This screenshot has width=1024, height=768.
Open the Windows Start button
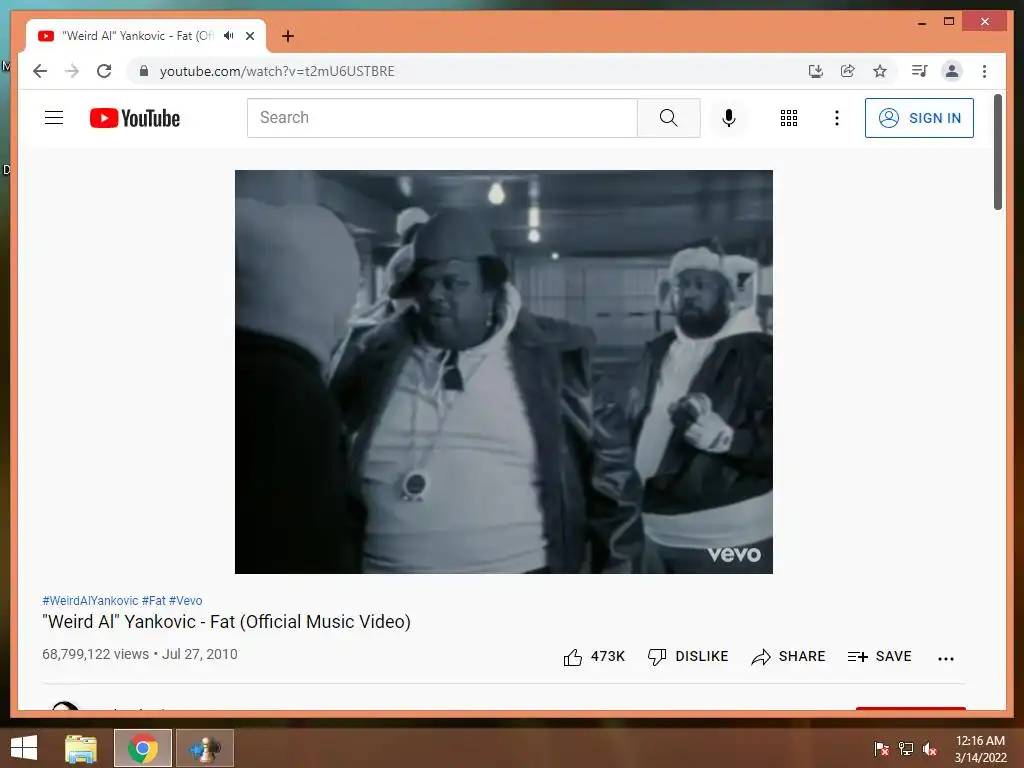click(24, 748)
